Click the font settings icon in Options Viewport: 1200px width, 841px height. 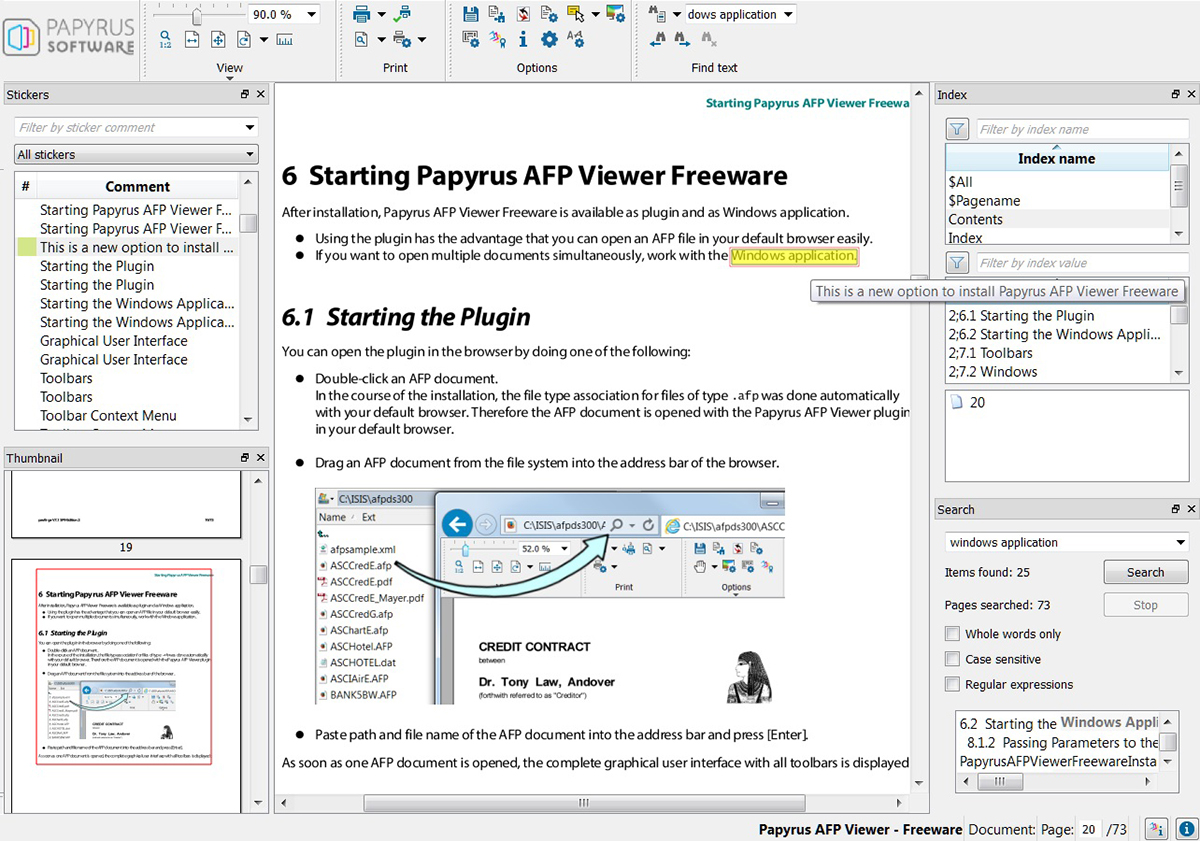575,40
